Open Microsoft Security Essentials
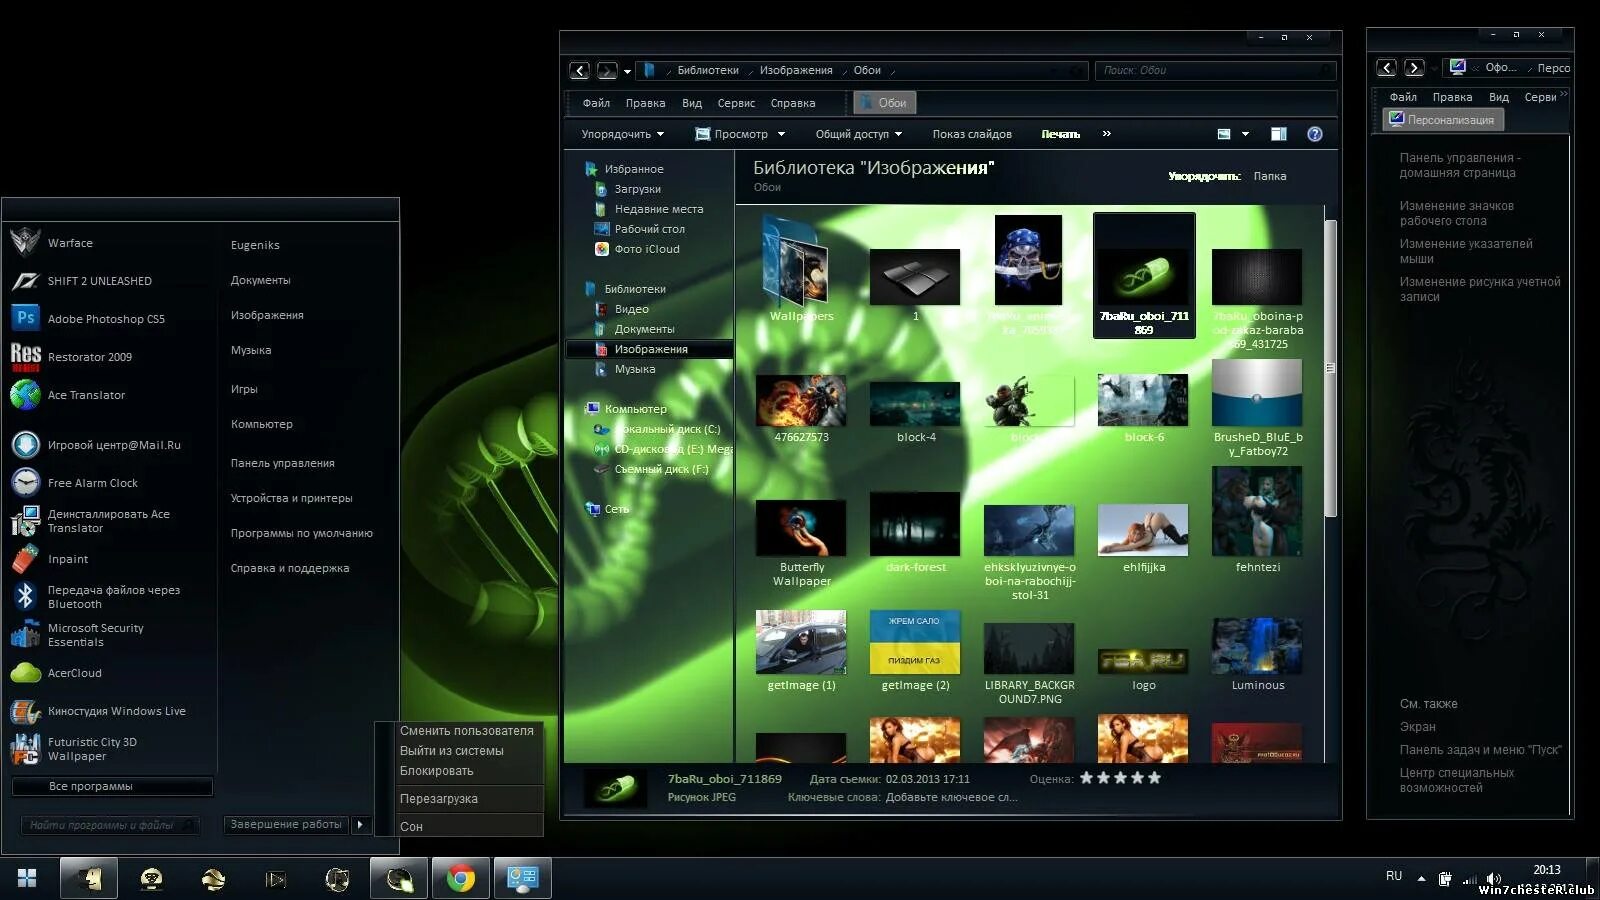This screenshot has height=900, width=1600. coord(78,635)
